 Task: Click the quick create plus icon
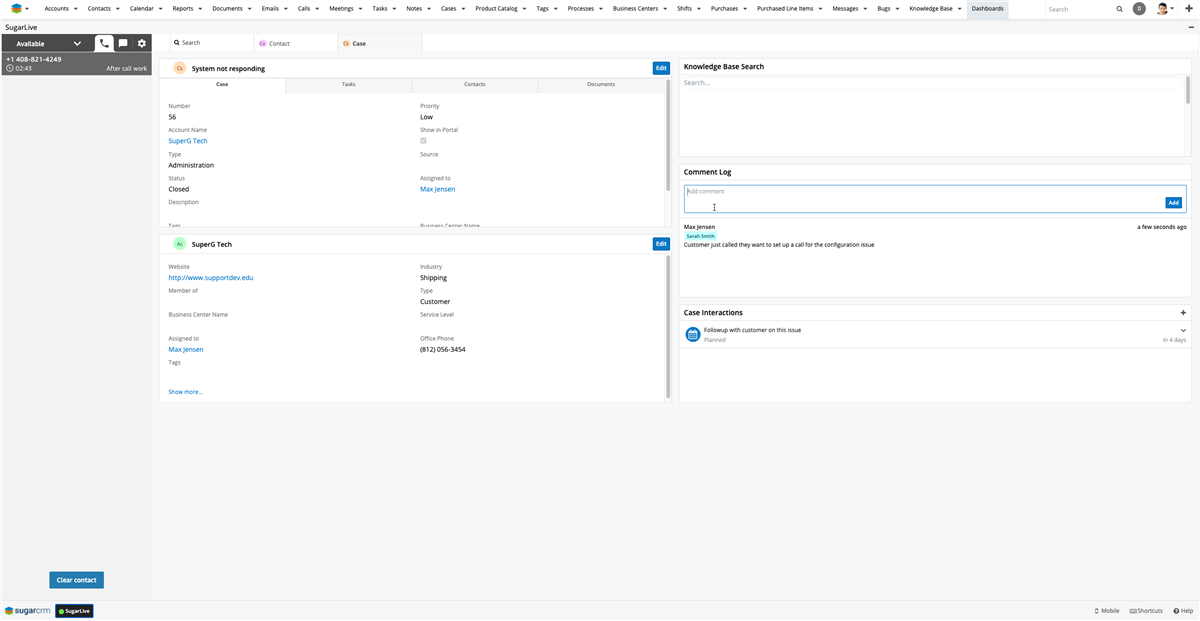[1188, 9]
